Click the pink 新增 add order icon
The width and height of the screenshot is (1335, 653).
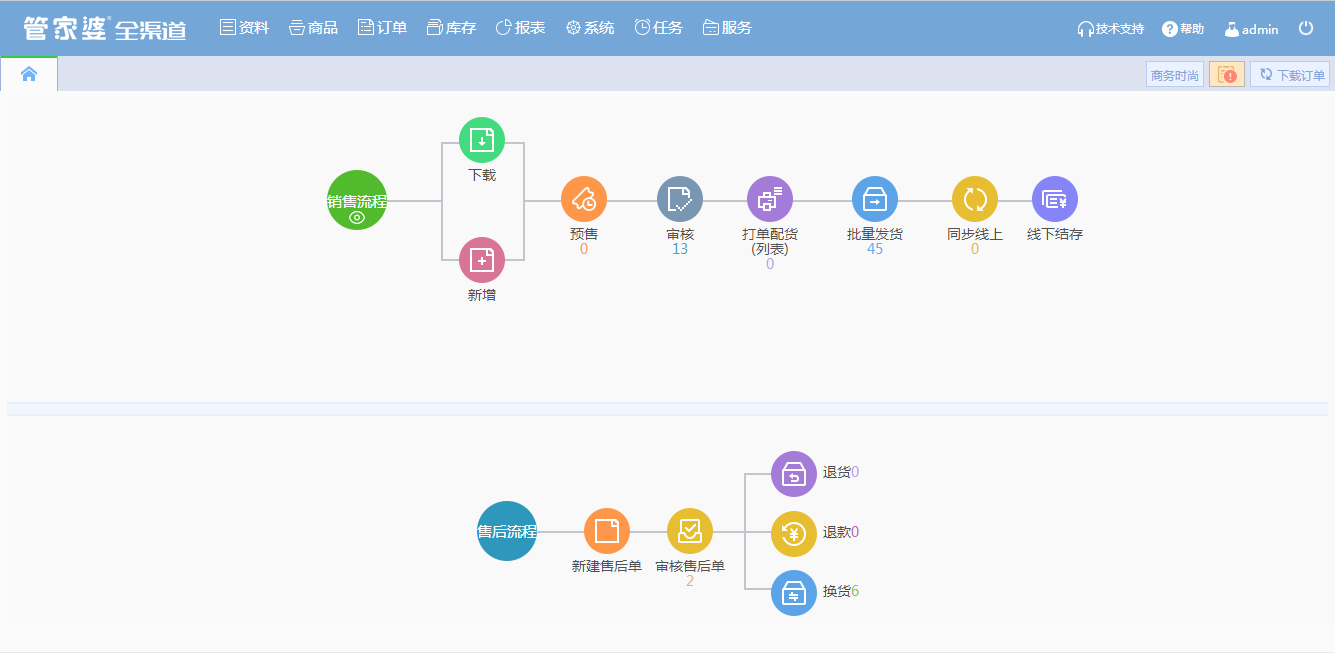pos(482,261)
